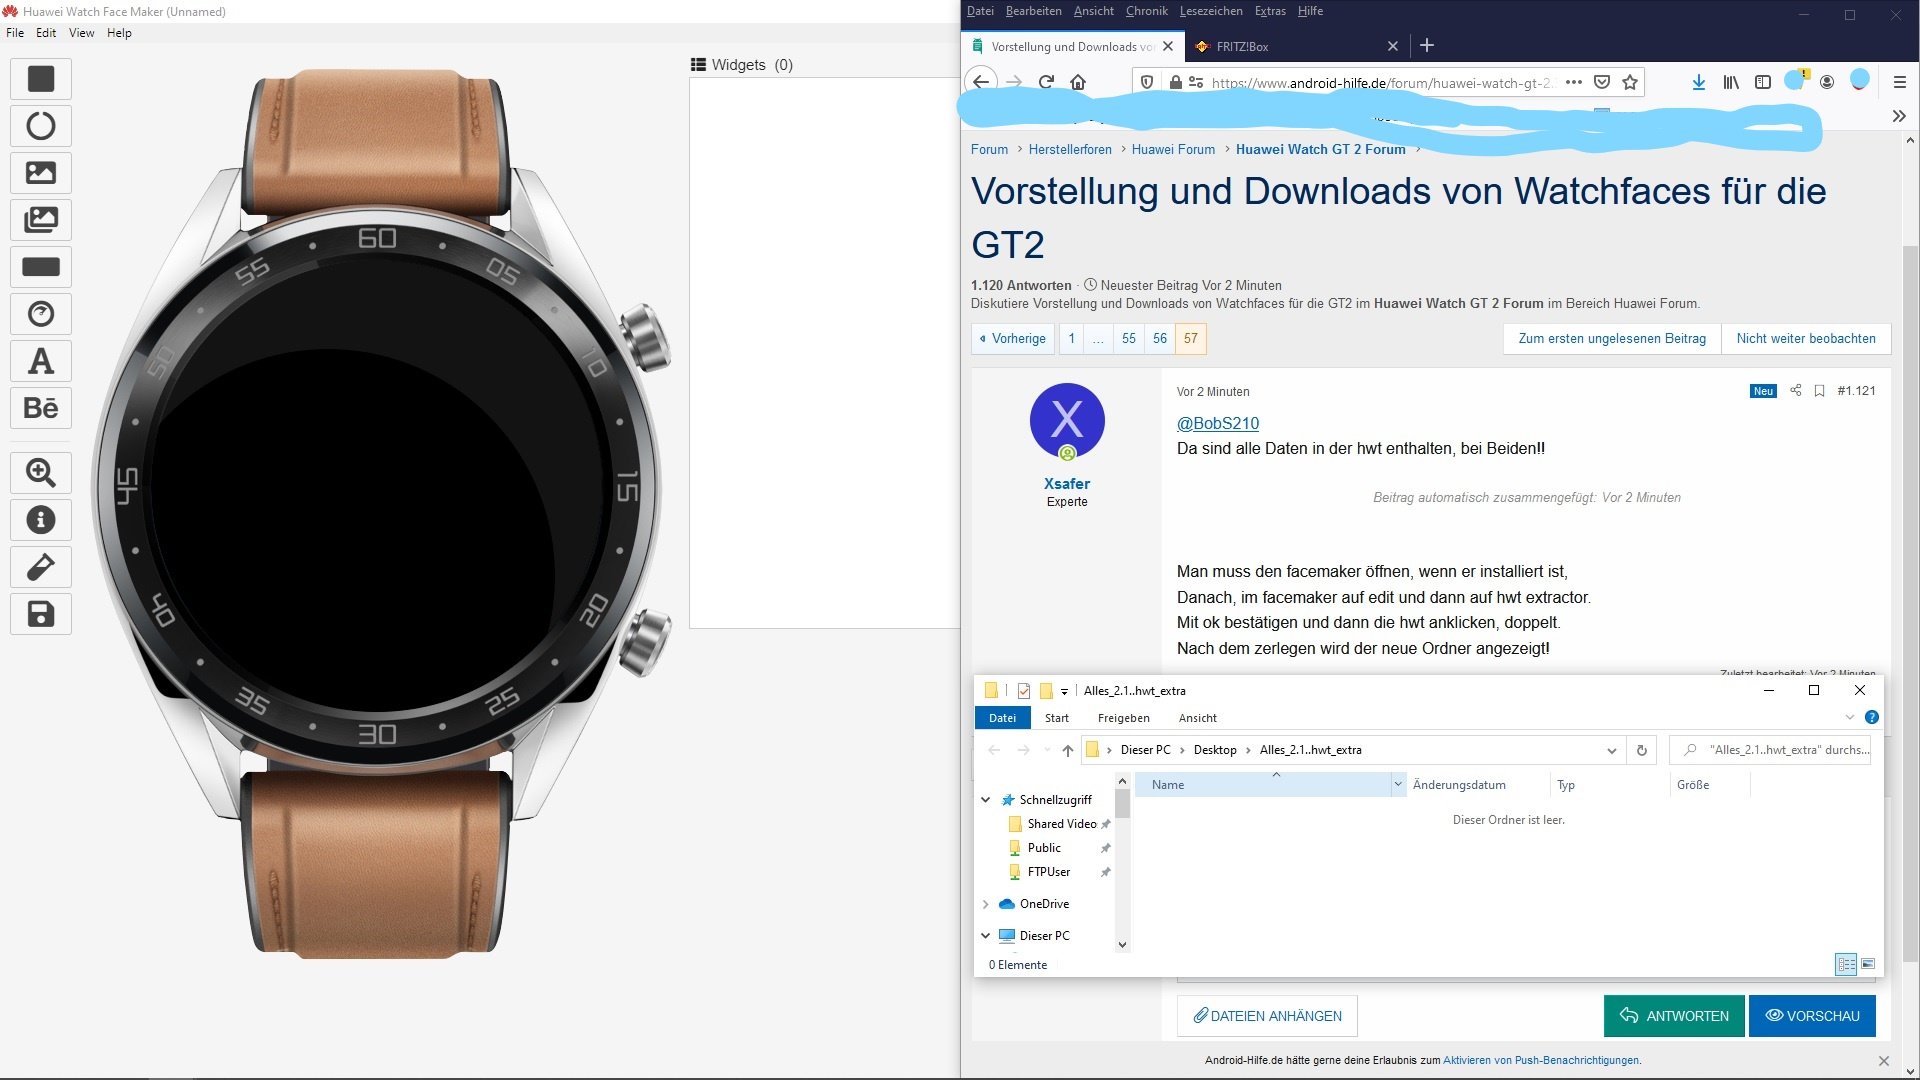Screen dimensions: 1920x1080
Task: Select the text 'A' tool in Watch Face Maker
Action: coord(41,361)
